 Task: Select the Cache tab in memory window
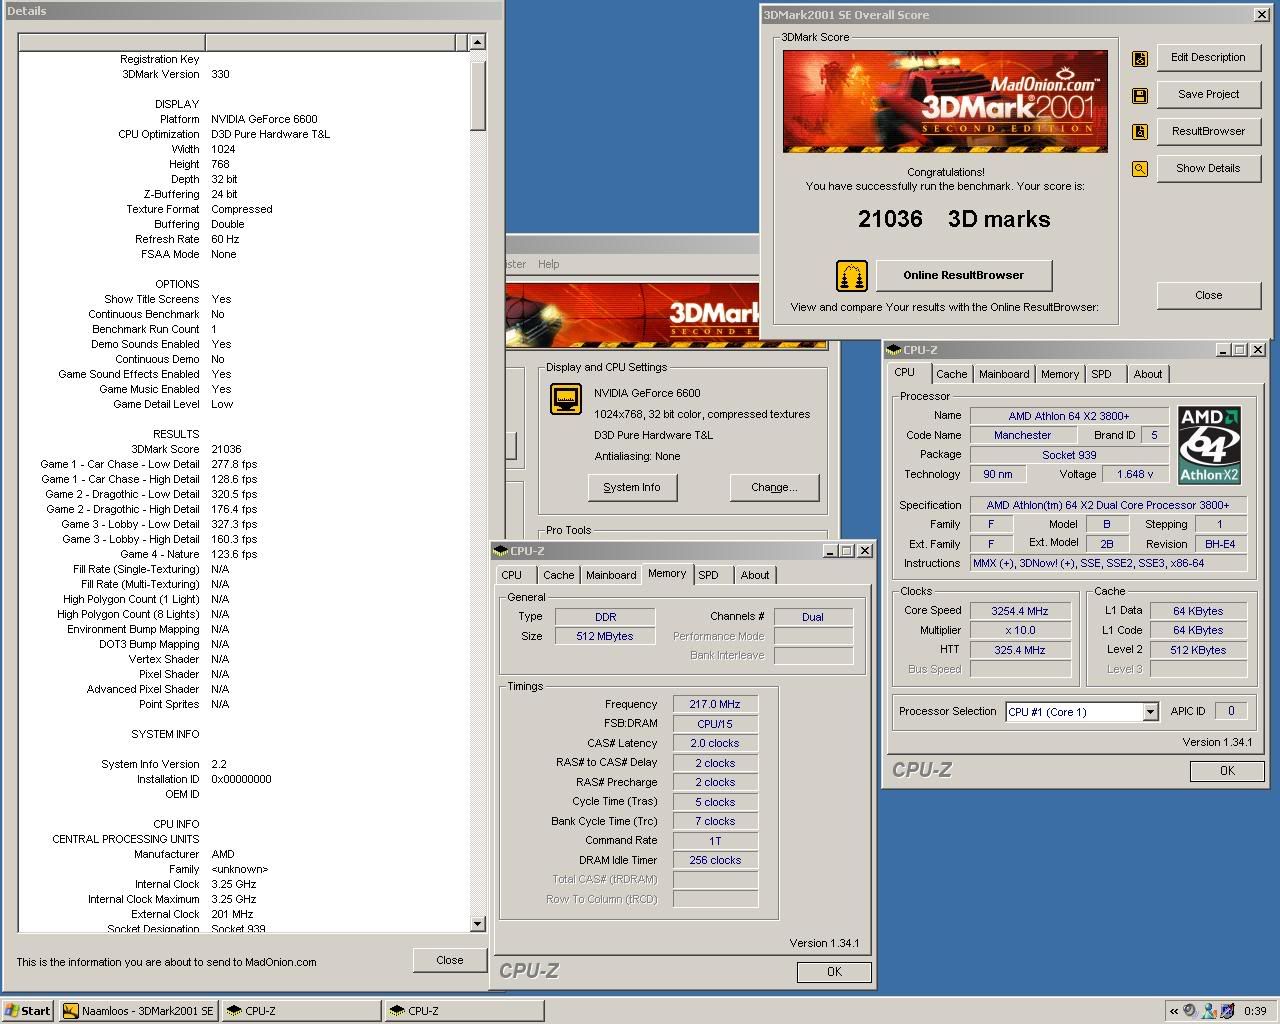point(558,575)
